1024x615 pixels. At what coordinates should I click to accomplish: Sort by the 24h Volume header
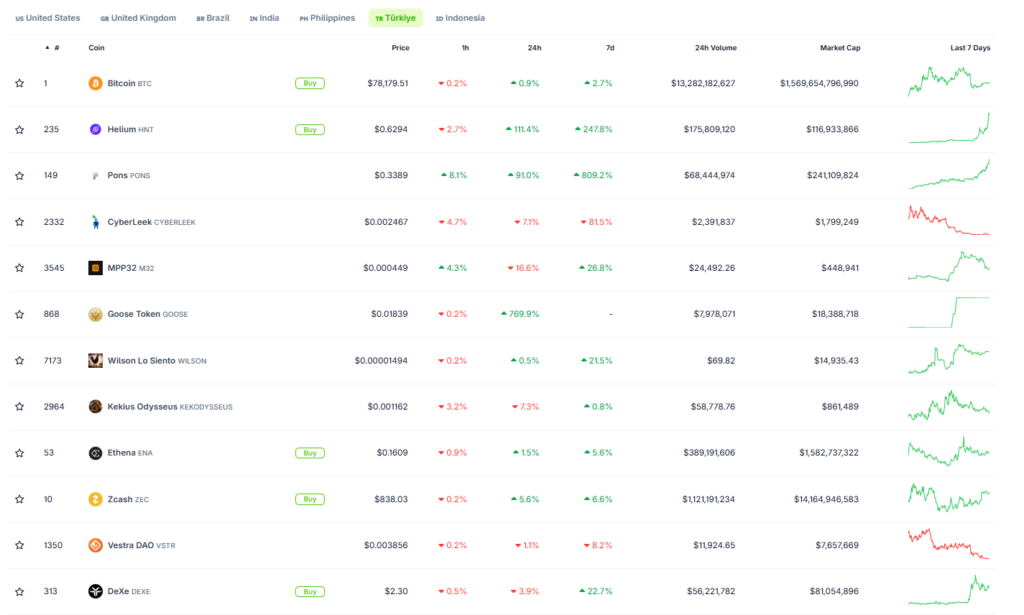pyautogui.click(x=716, y=48)
